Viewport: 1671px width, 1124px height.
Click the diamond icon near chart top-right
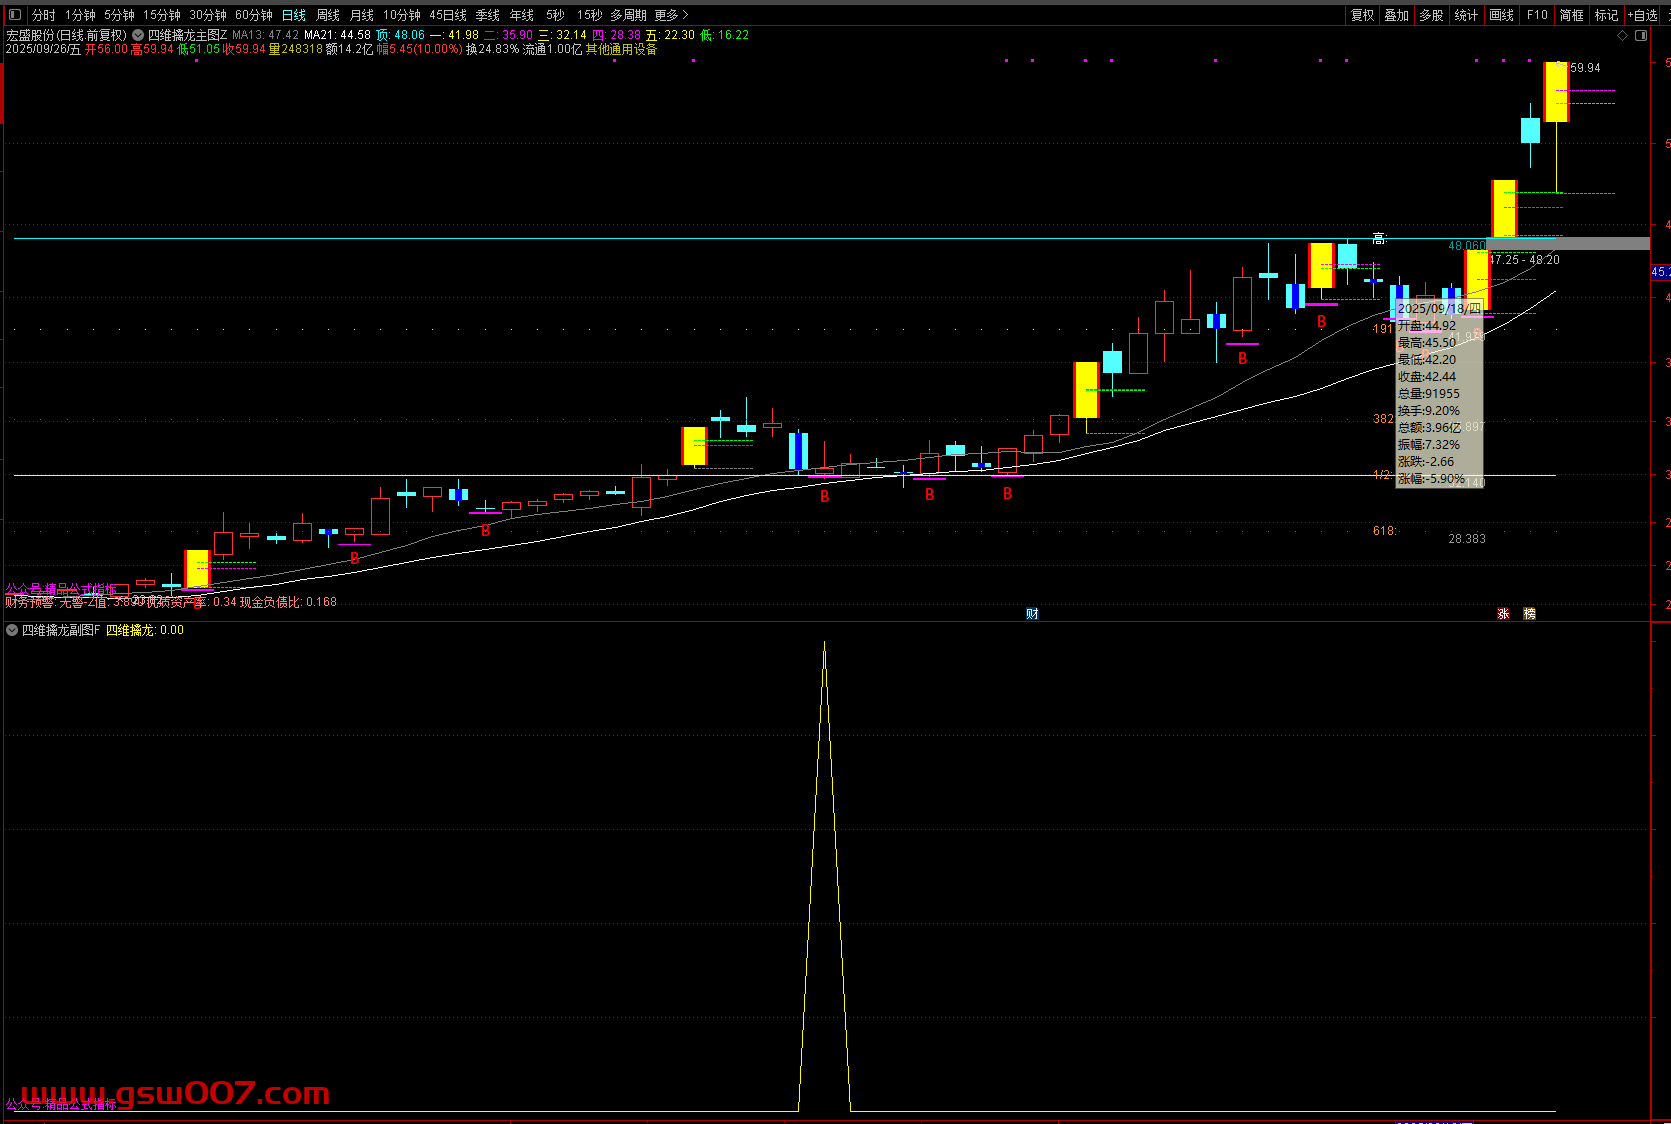1623,35
